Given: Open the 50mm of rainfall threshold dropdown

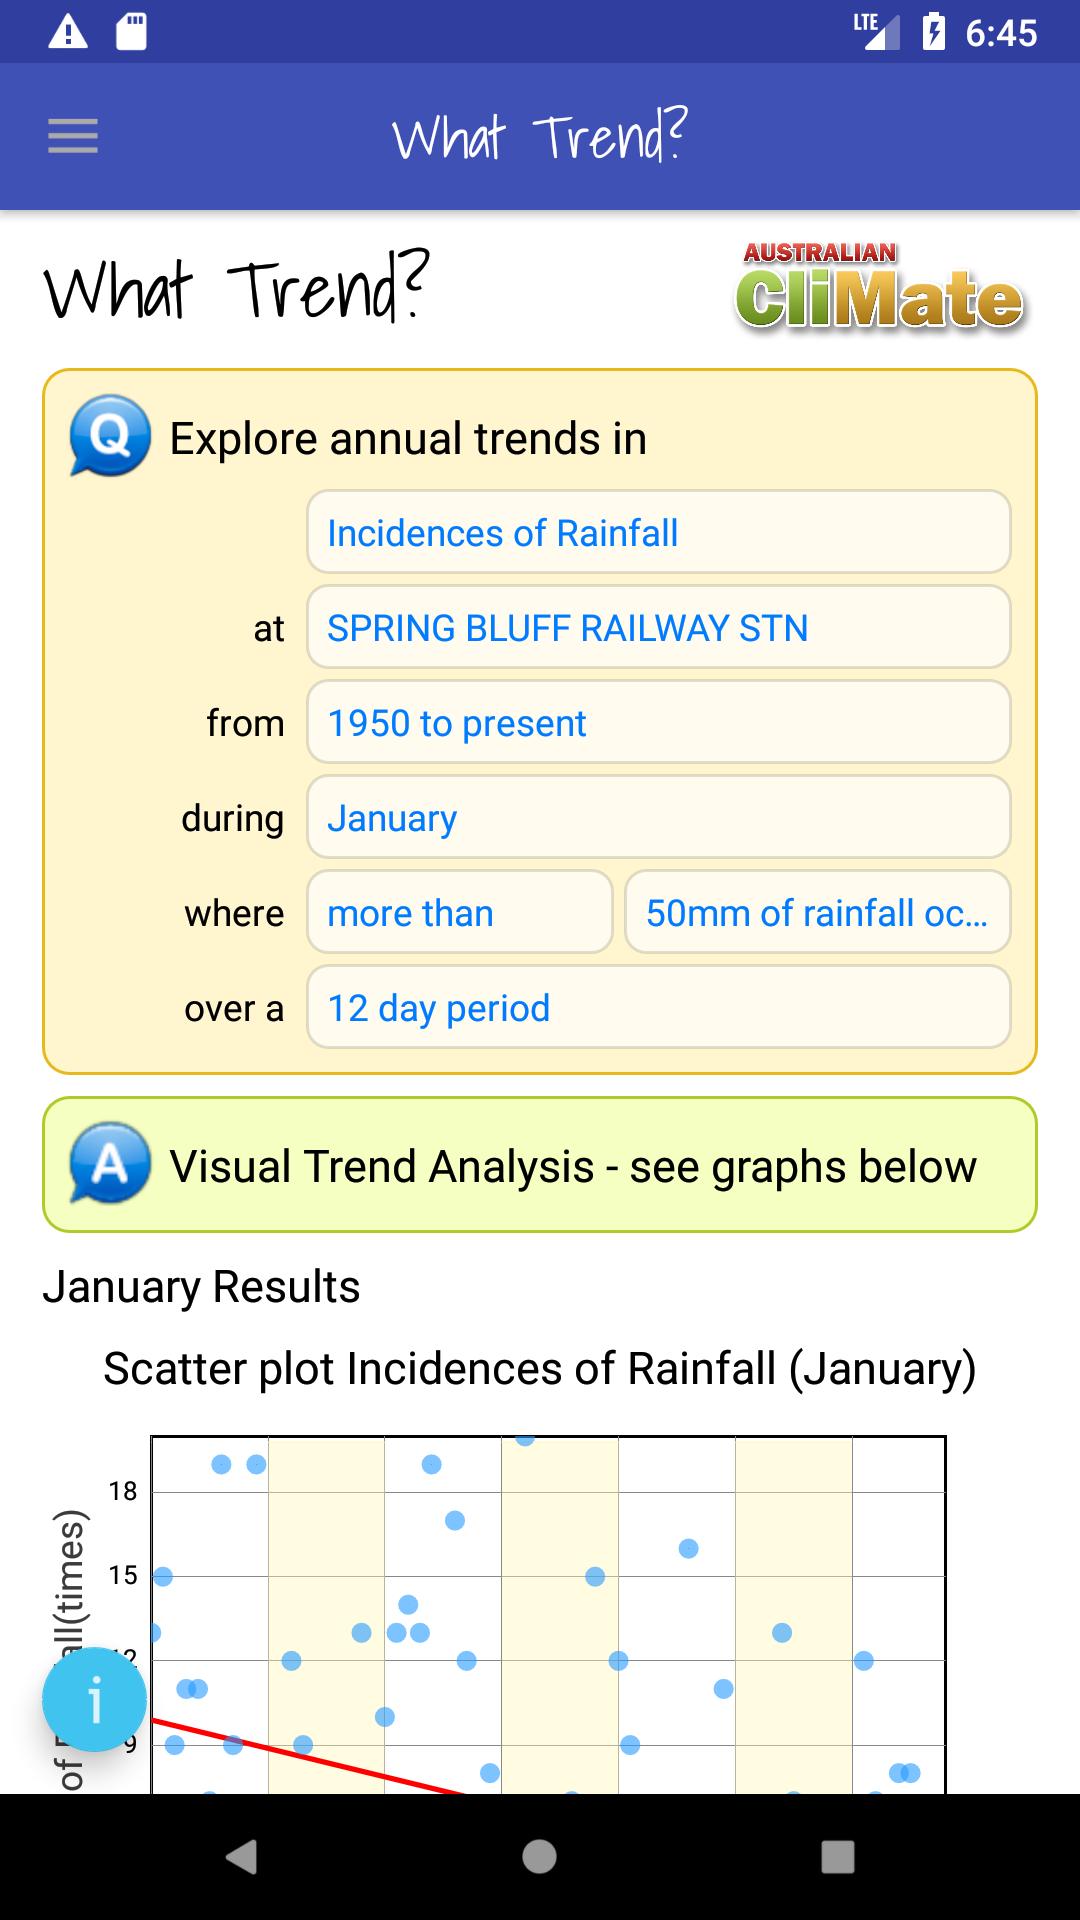Looking at the screenshot, I should (x=817, y=912).
